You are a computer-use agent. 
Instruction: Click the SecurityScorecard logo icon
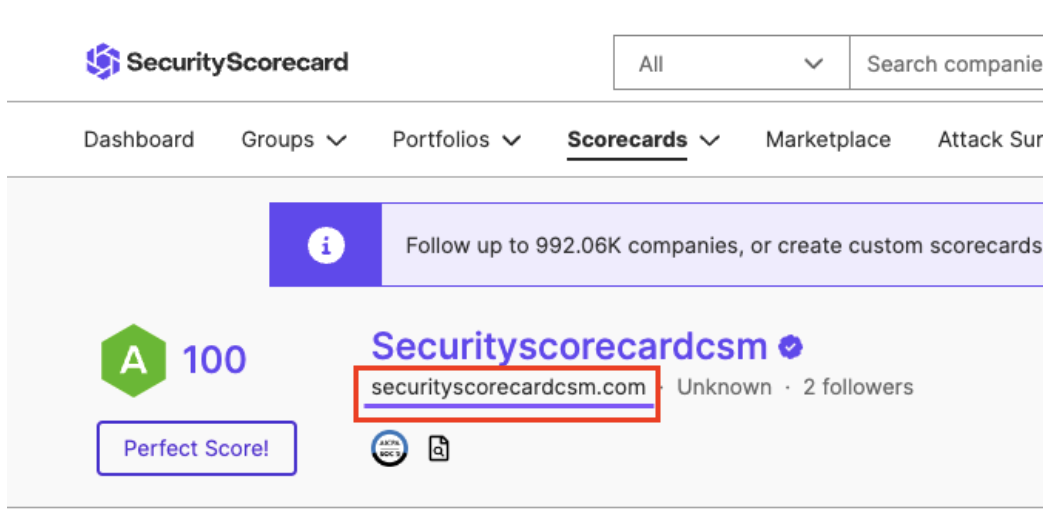(103, 62)
